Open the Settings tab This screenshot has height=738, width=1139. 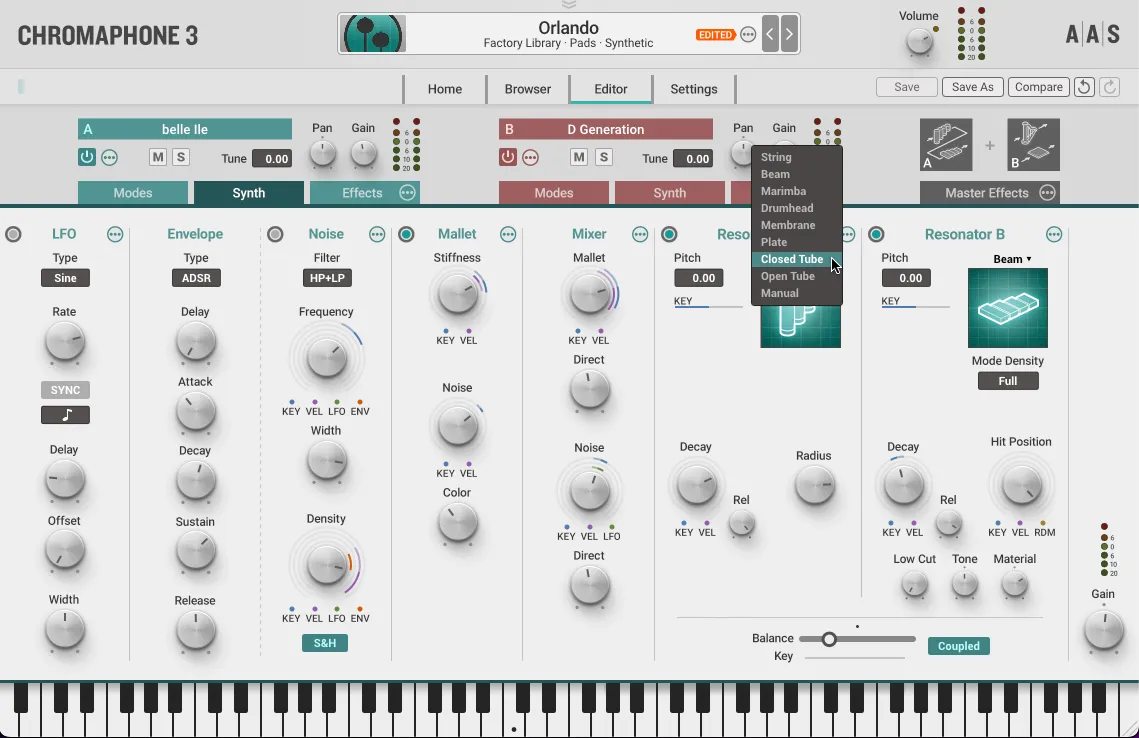(x=694, y=89)
